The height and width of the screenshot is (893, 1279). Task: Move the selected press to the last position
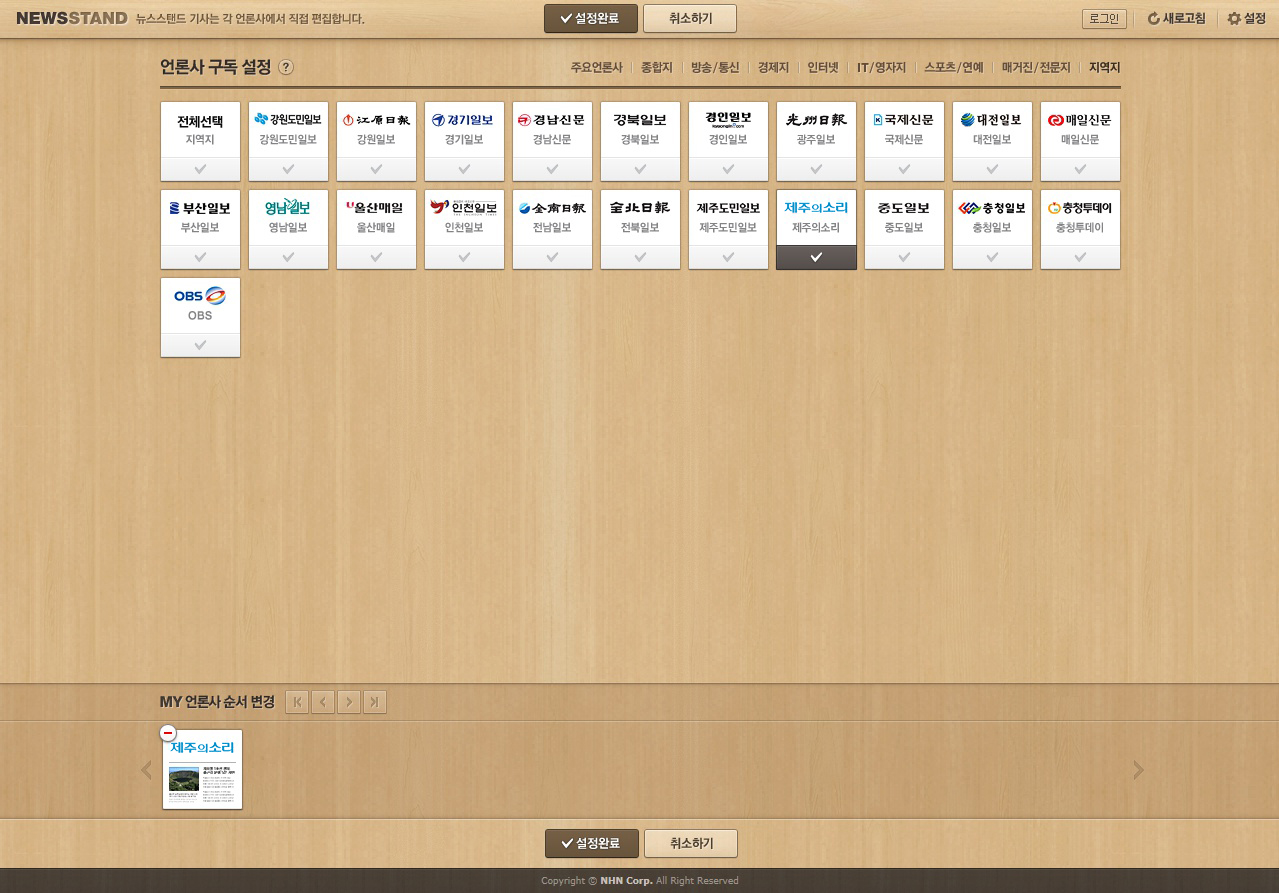pyautogui.click(x=375, y=702)
